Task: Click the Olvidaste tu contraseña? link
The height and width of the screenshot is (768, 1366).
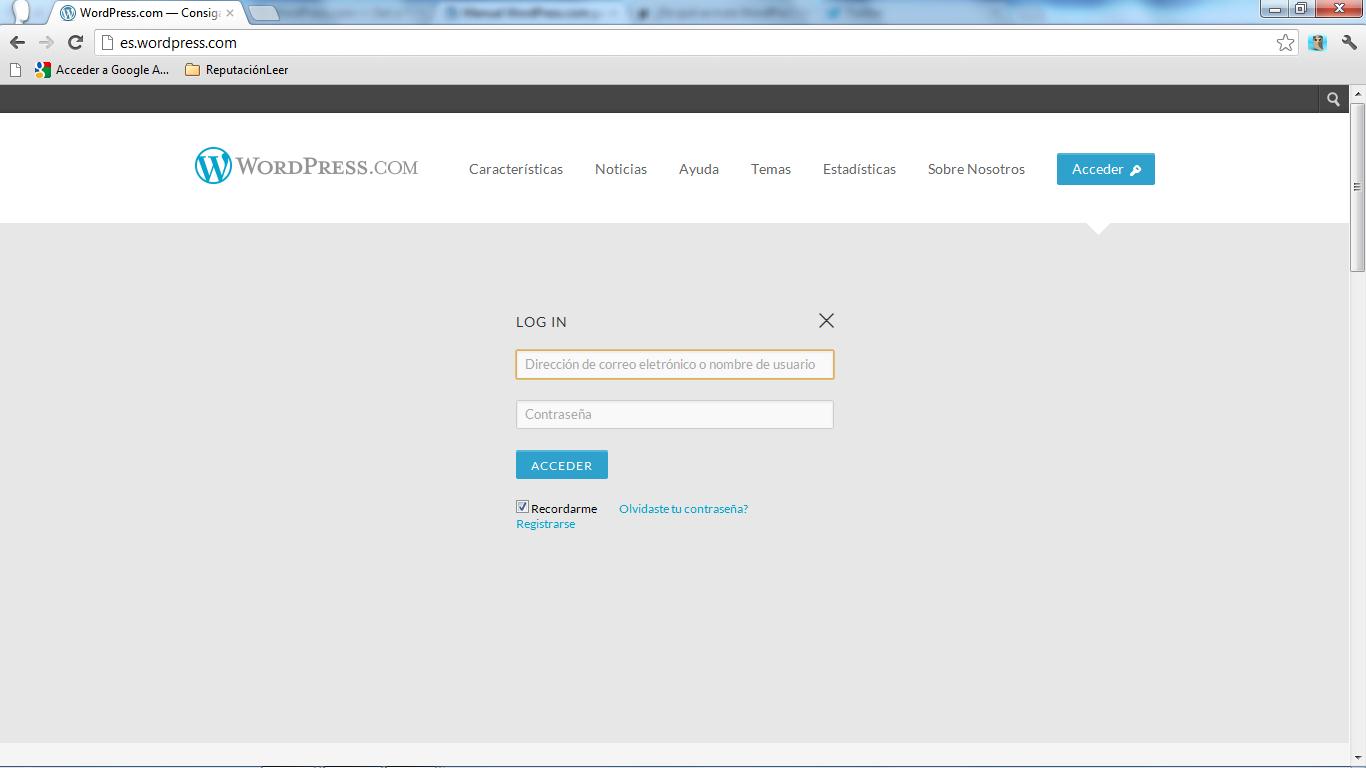Action: coord(683,509)
